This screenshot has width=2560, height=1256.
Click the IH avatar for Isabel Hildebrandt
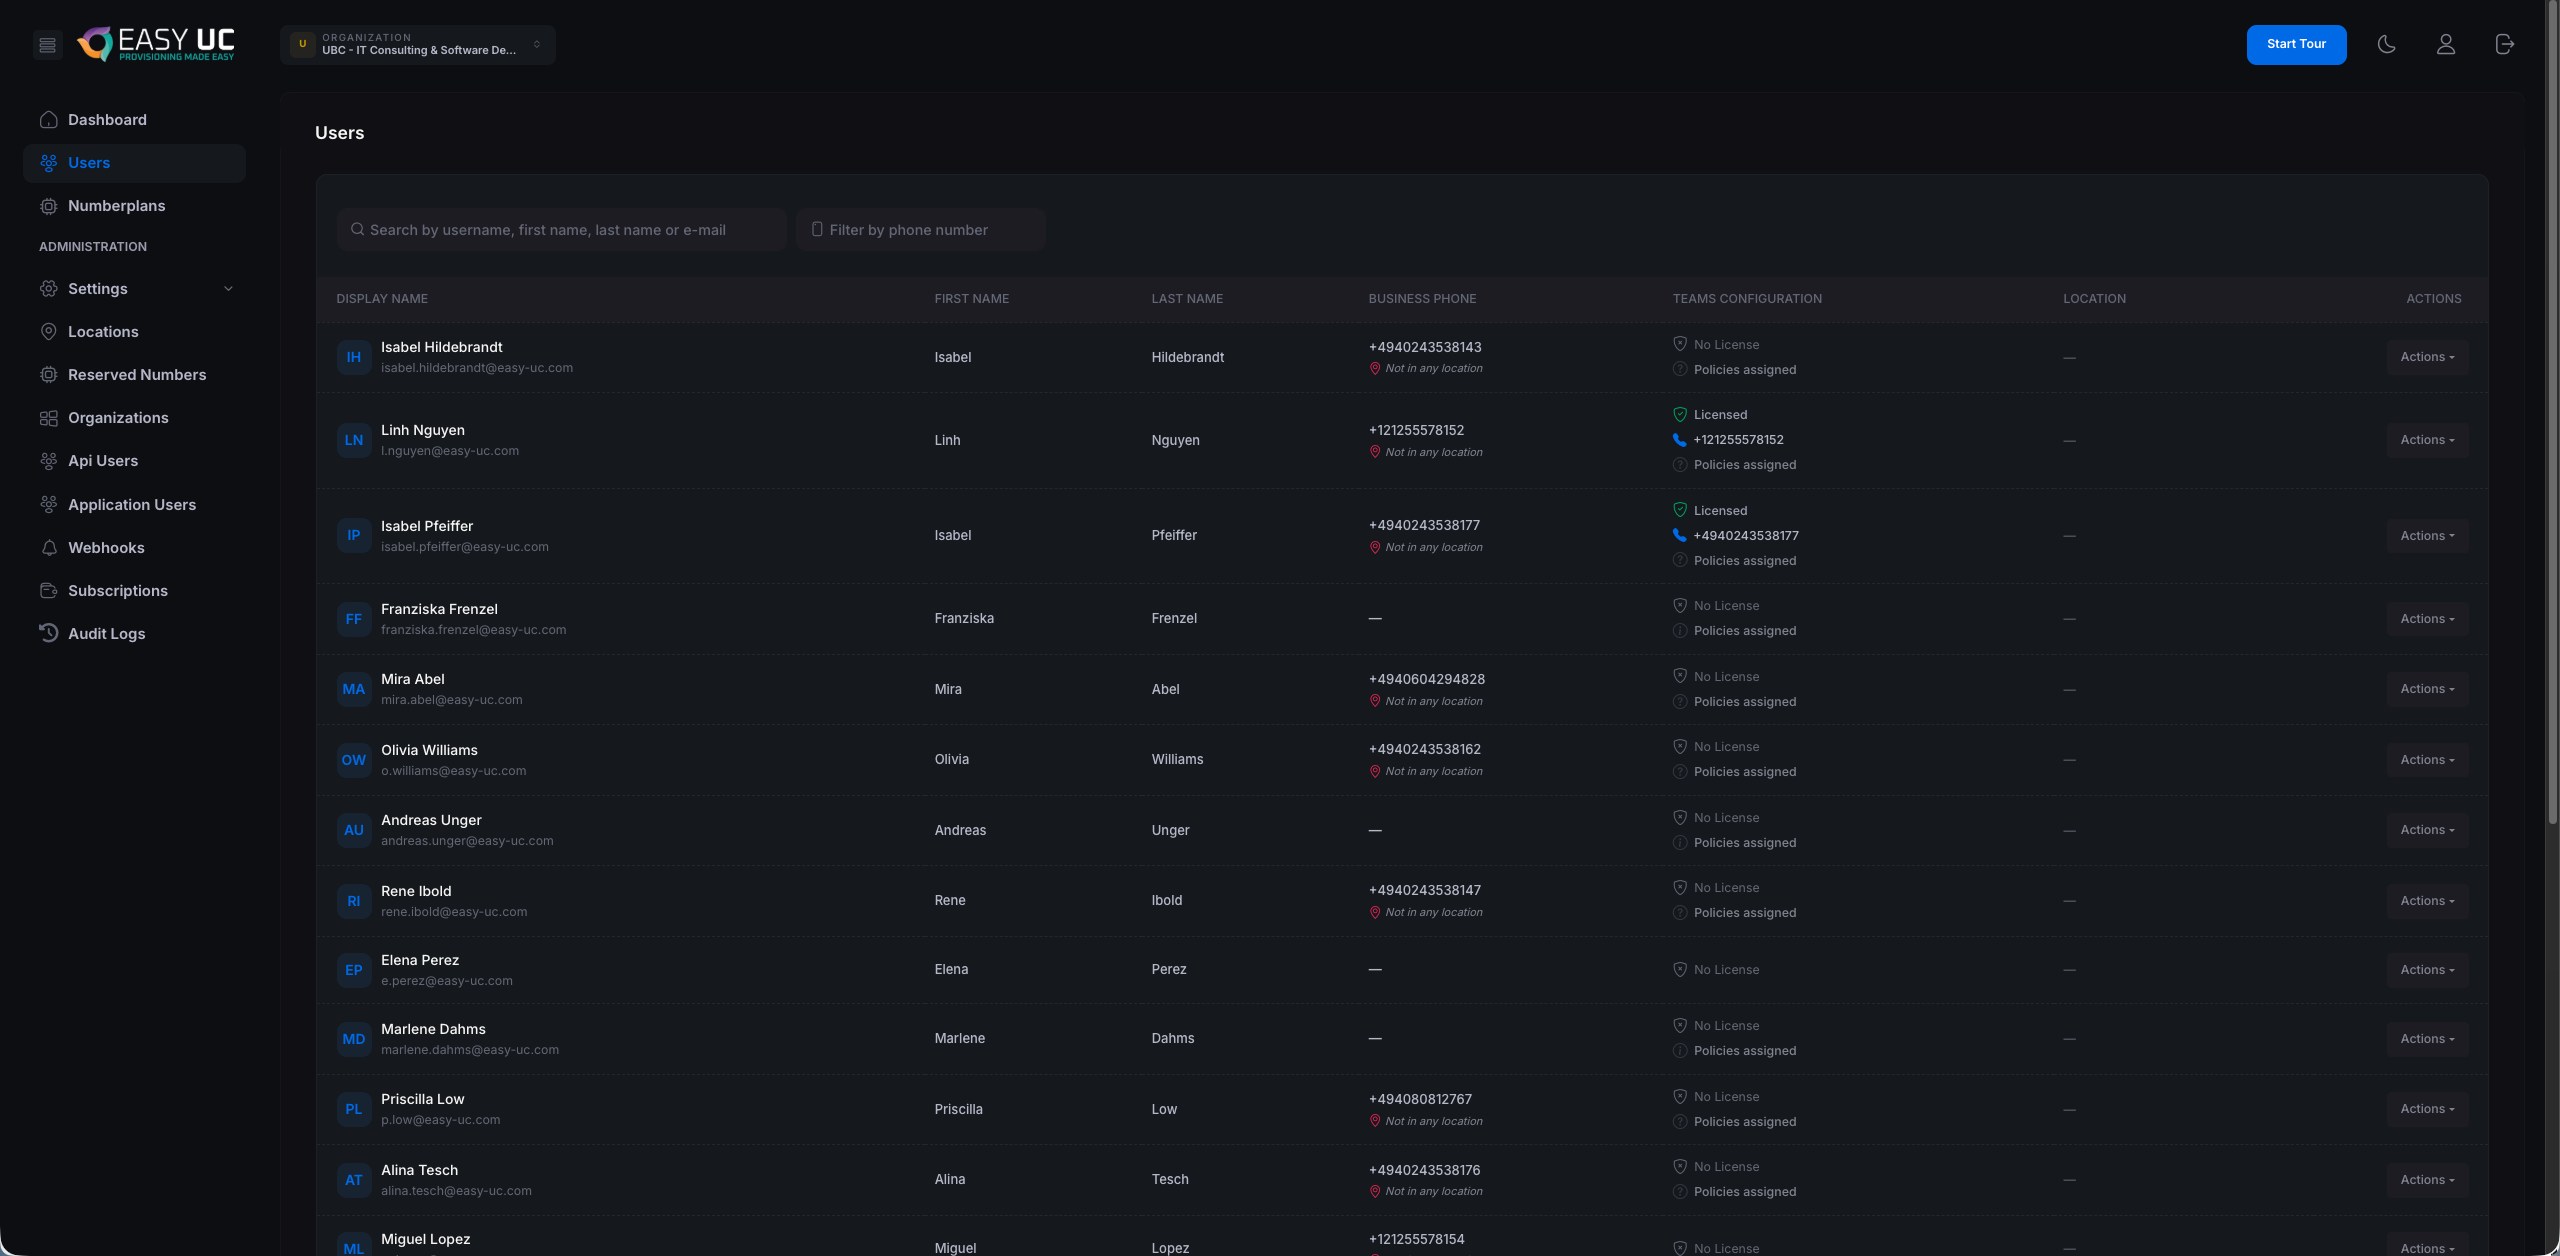tap(354, 357)
